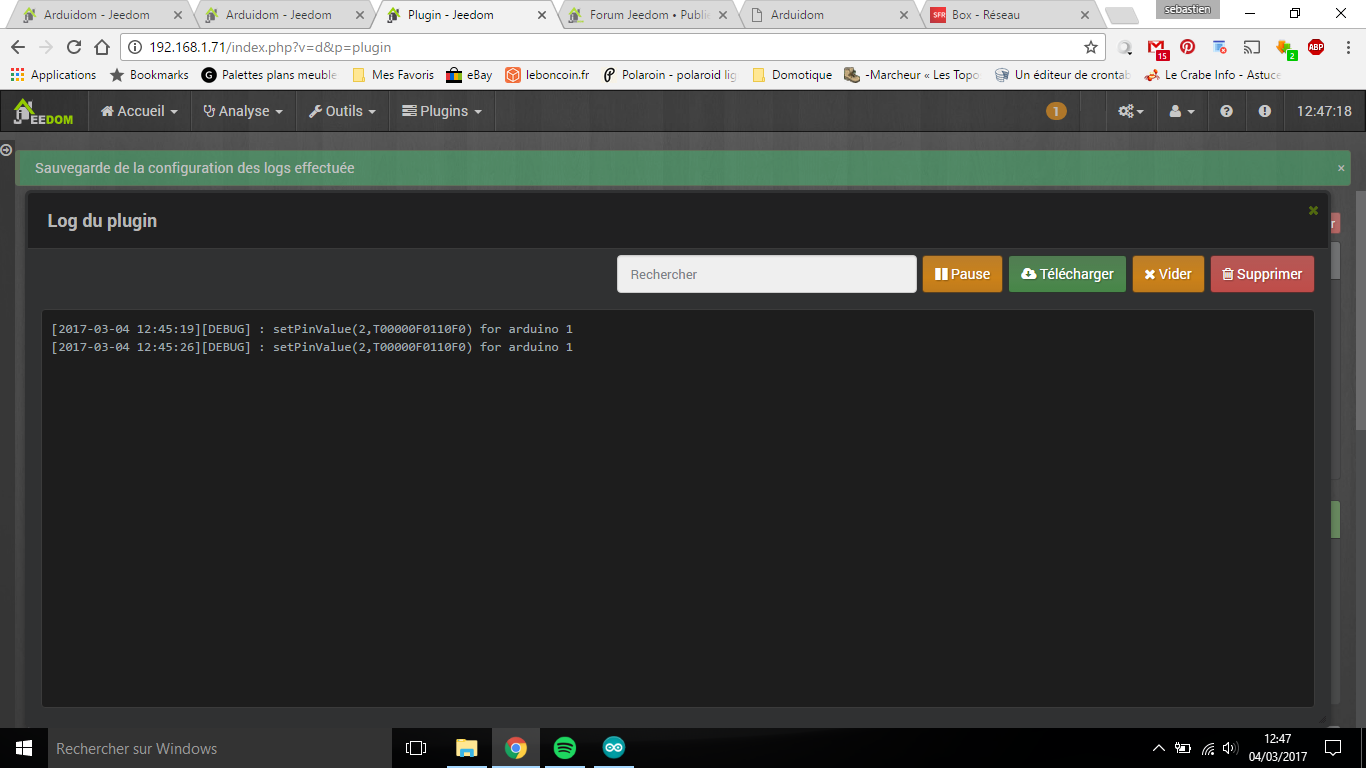1366x768 pixels.
Task: Switch to first Arduidom - Jeedom tab
Action: point(100,15)
